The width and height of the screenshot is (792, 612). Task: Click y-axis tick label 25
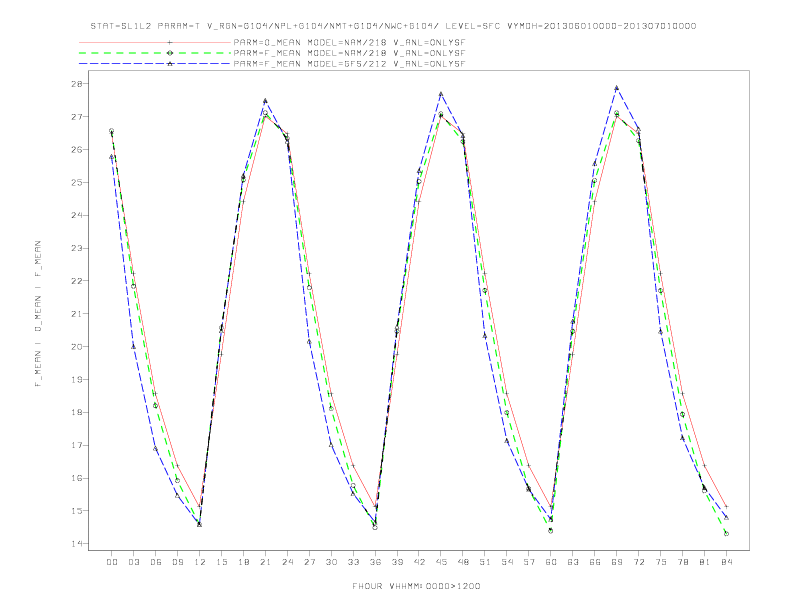pos(77,182)
